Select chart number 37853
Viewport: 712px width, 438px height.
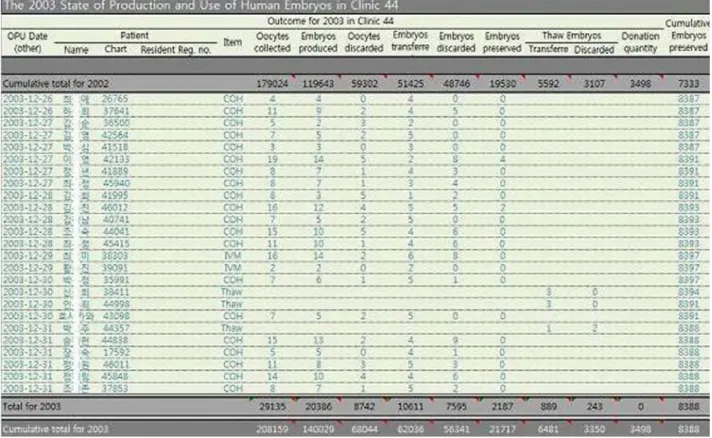(115, 389)
